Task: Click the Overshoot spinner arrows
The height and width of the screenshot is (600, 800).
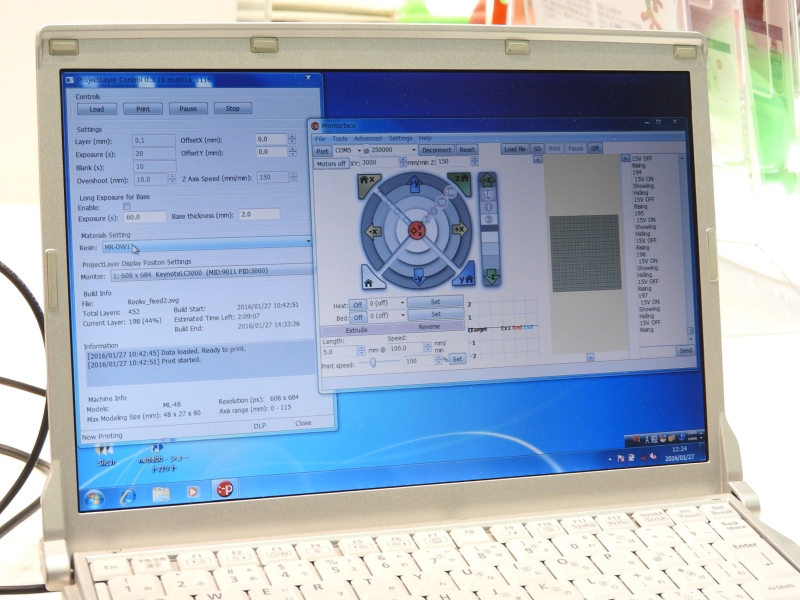Action: 172,179
